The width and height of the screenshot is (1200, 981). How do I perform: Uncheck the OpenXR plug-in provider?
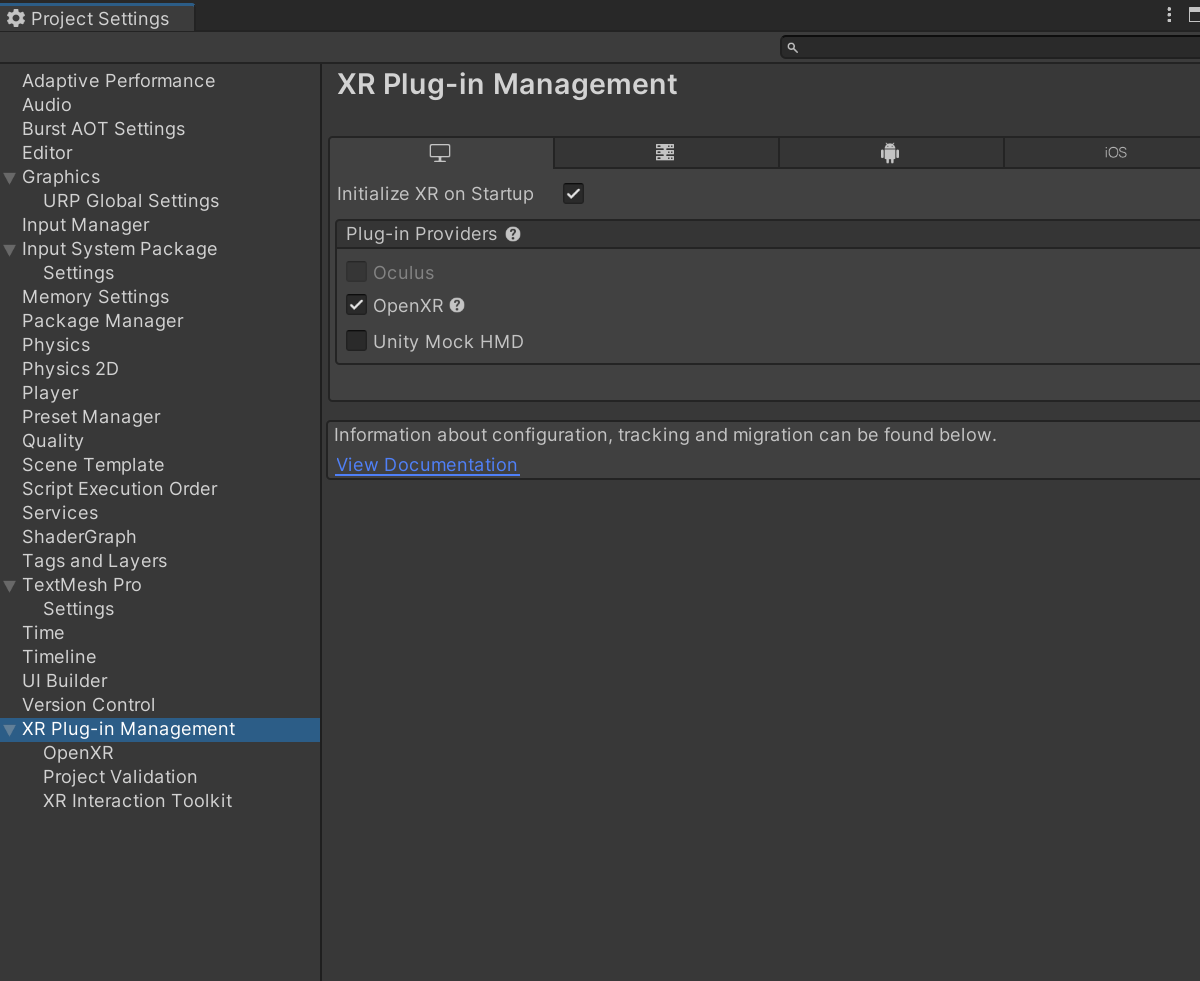pos(357,305)
